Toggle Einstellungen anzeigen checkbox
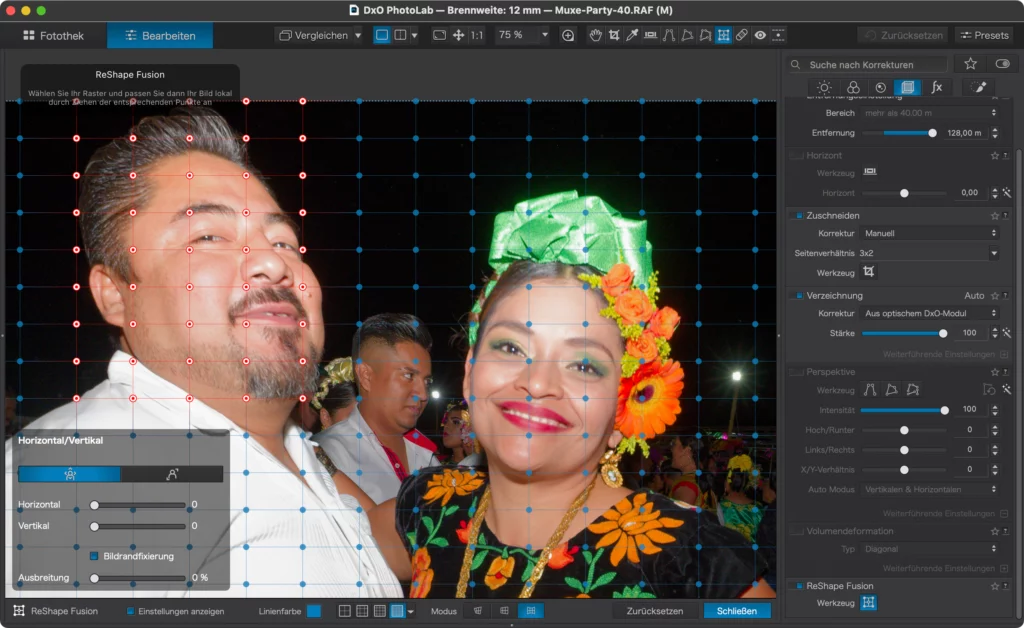The width and height of the screenshot is (1024, 628). (130, 611)
